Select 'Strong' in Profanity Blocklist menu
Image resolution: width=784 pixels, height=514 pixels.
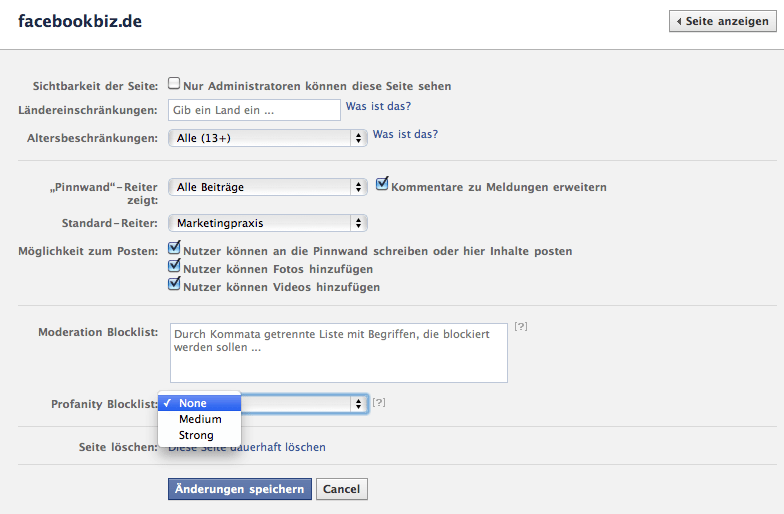[x=200, y=435]
